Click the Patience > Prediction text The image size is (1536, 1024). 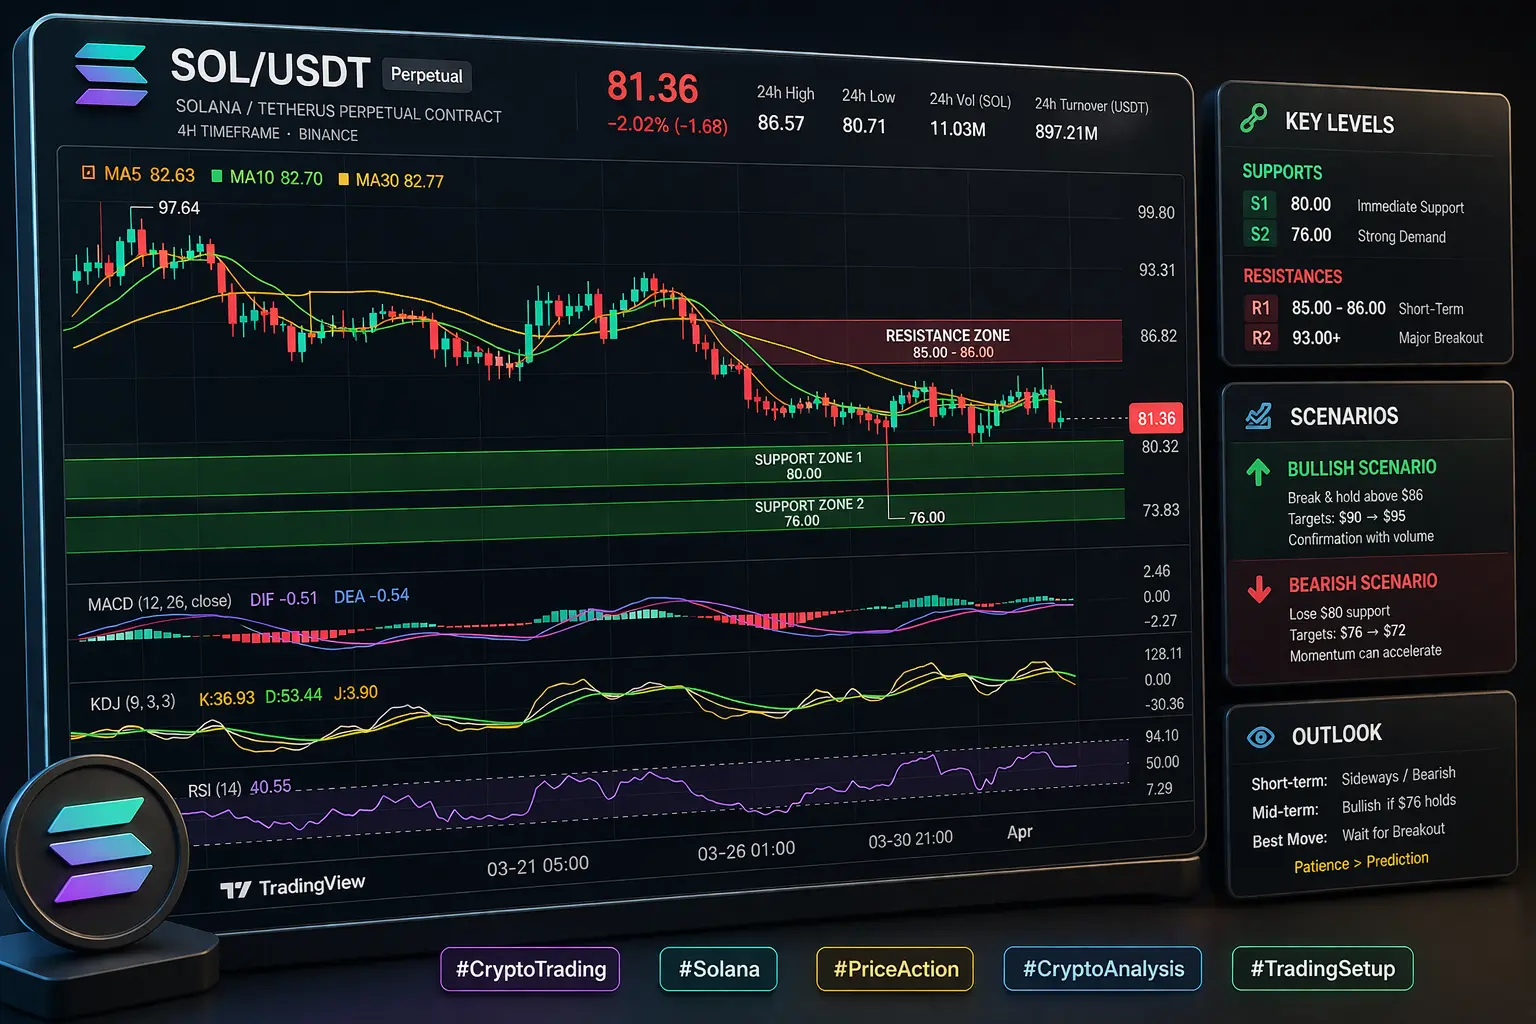pyautogui.click(x=1361, y=862)
